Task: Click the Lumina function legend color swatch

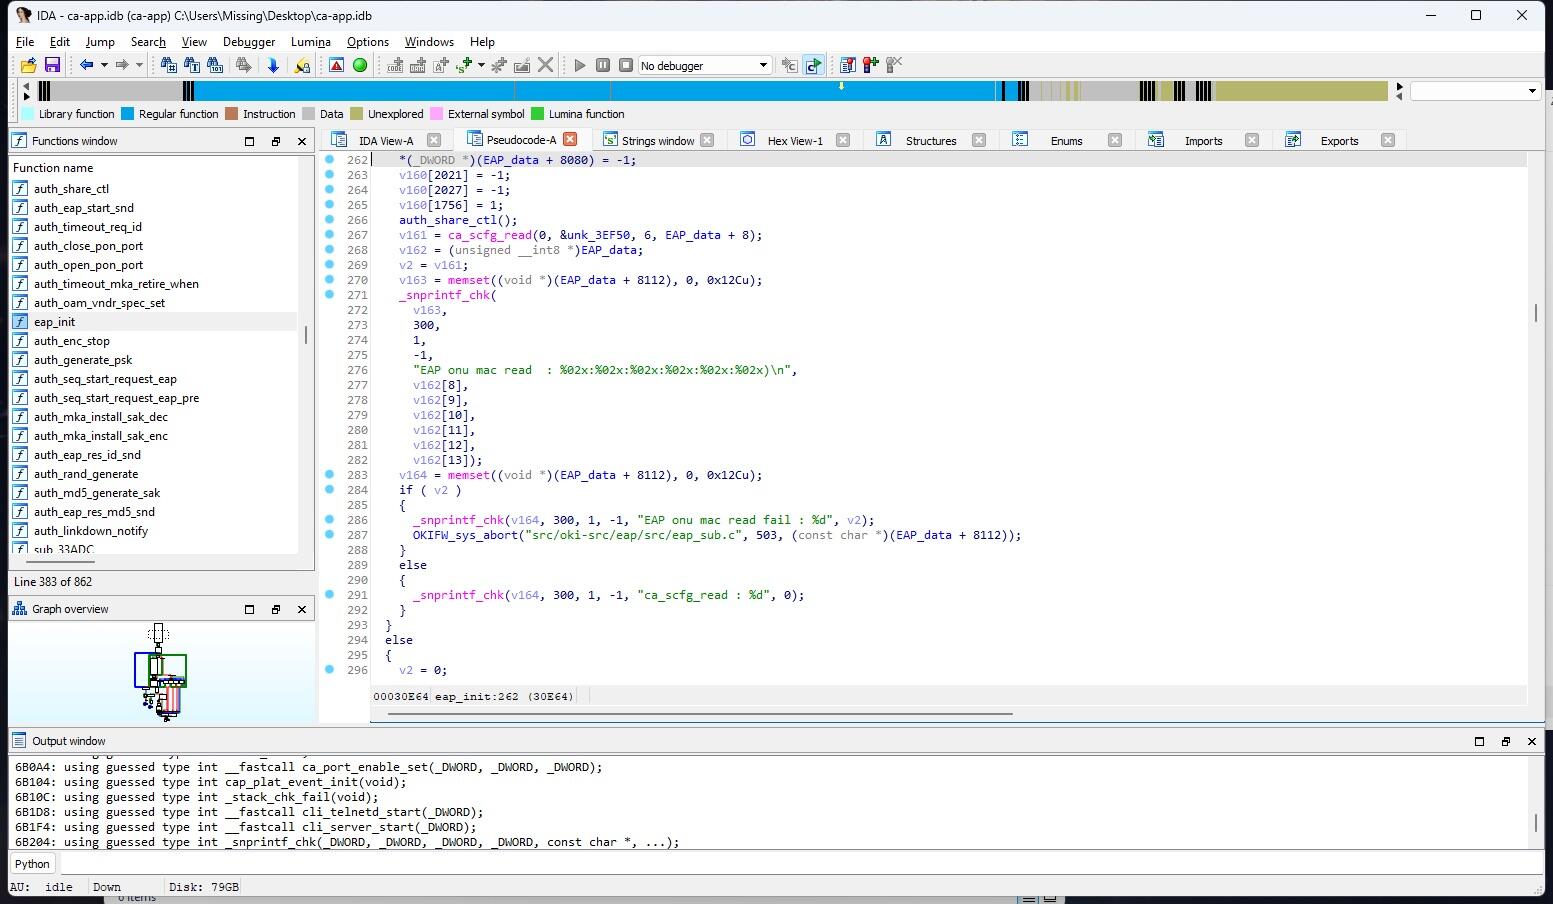Action: point(537,114)
